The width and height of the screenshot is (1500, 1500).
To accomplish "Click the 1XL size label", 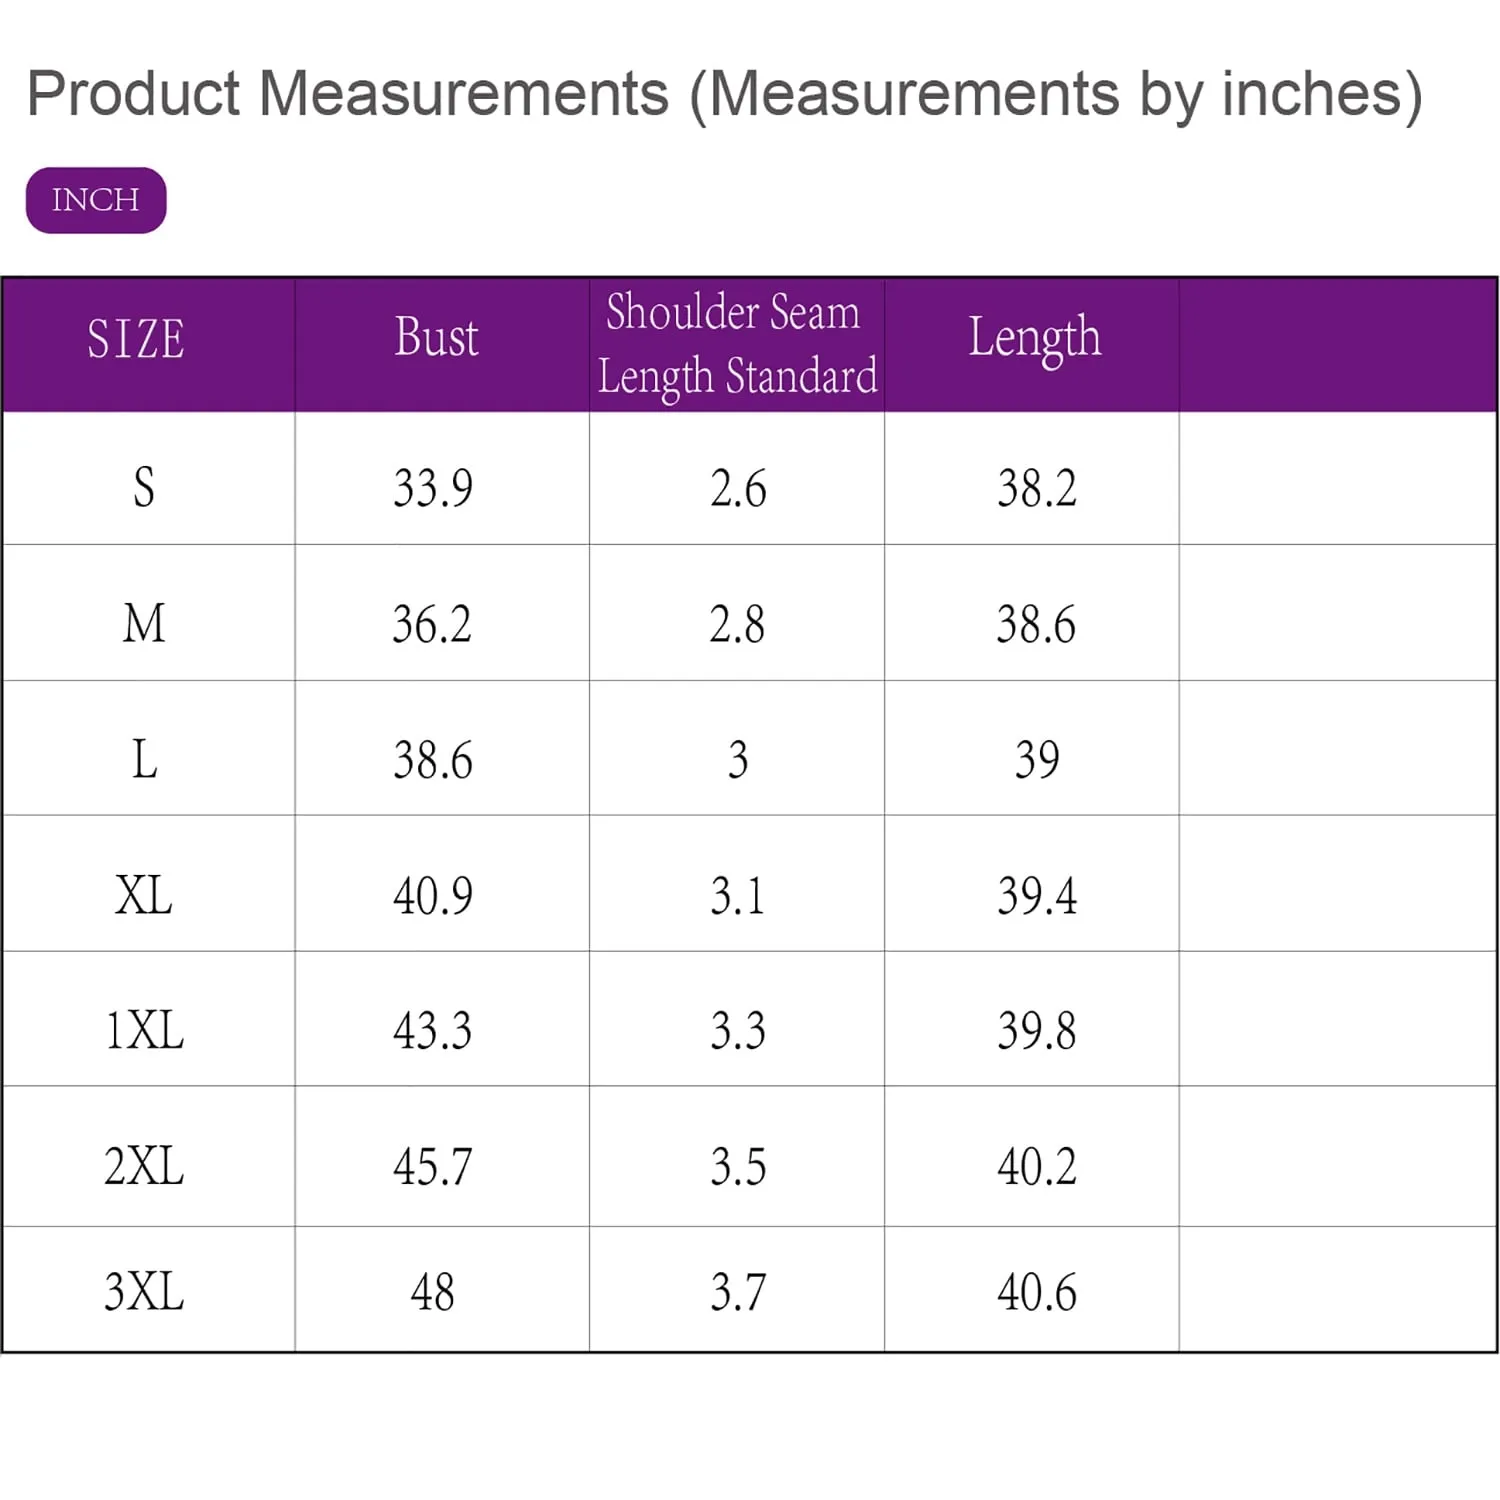I will [x=144, y=1030].
